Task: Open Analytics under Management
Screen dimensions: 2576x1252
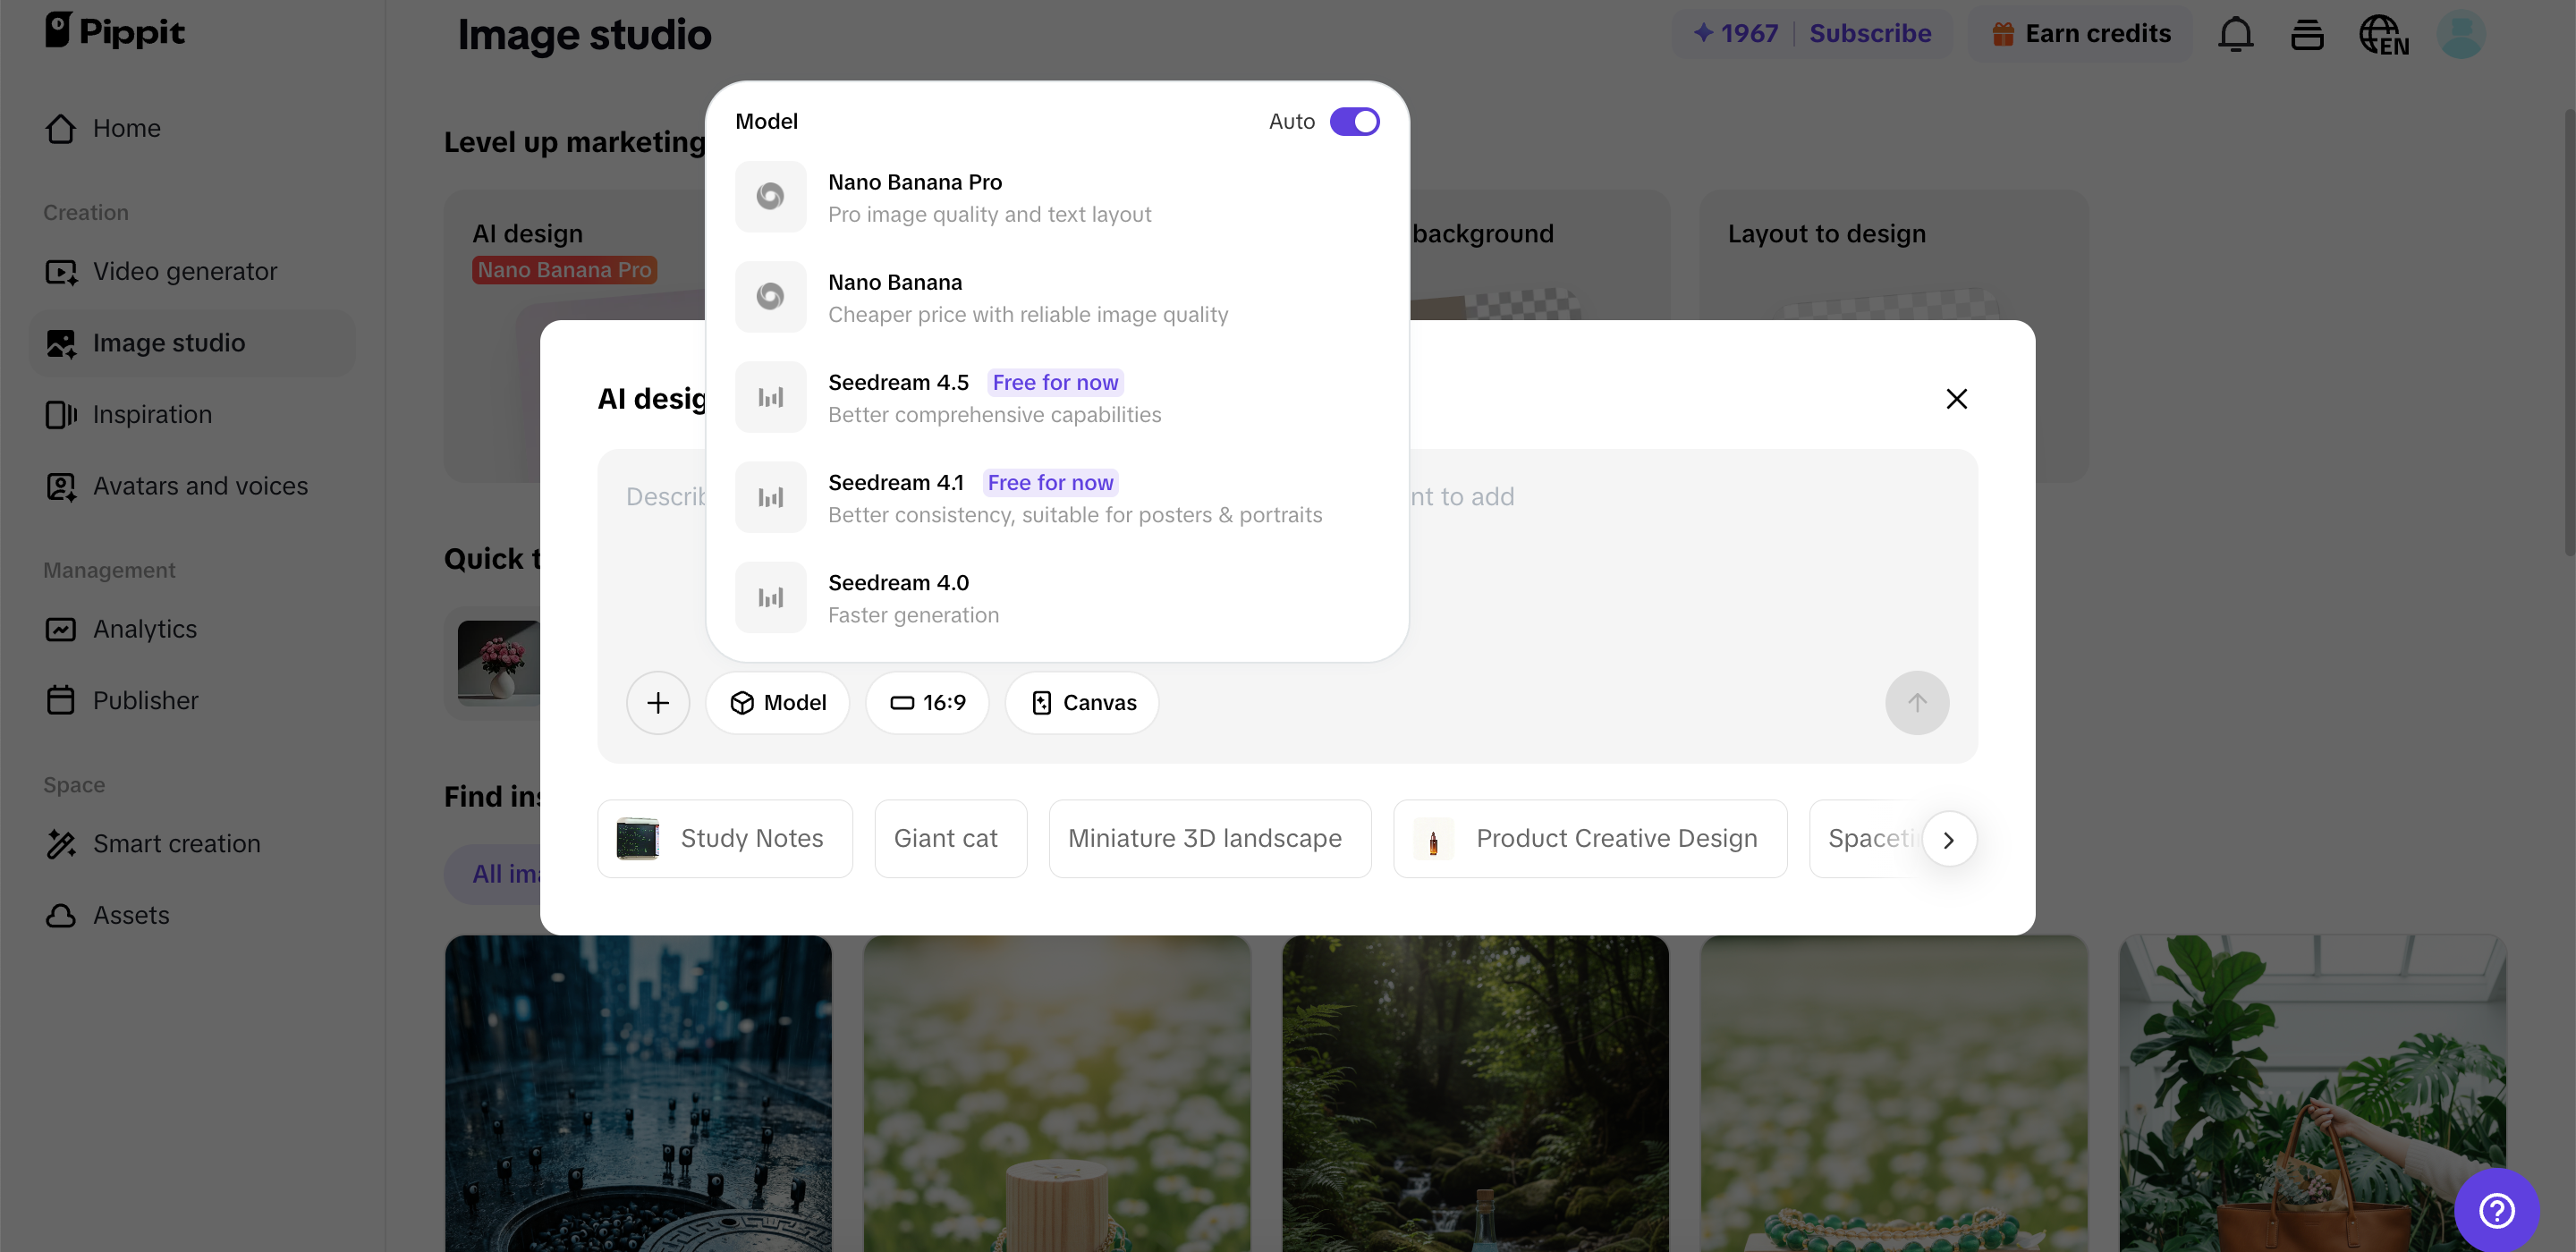Action: click(145, 629)
